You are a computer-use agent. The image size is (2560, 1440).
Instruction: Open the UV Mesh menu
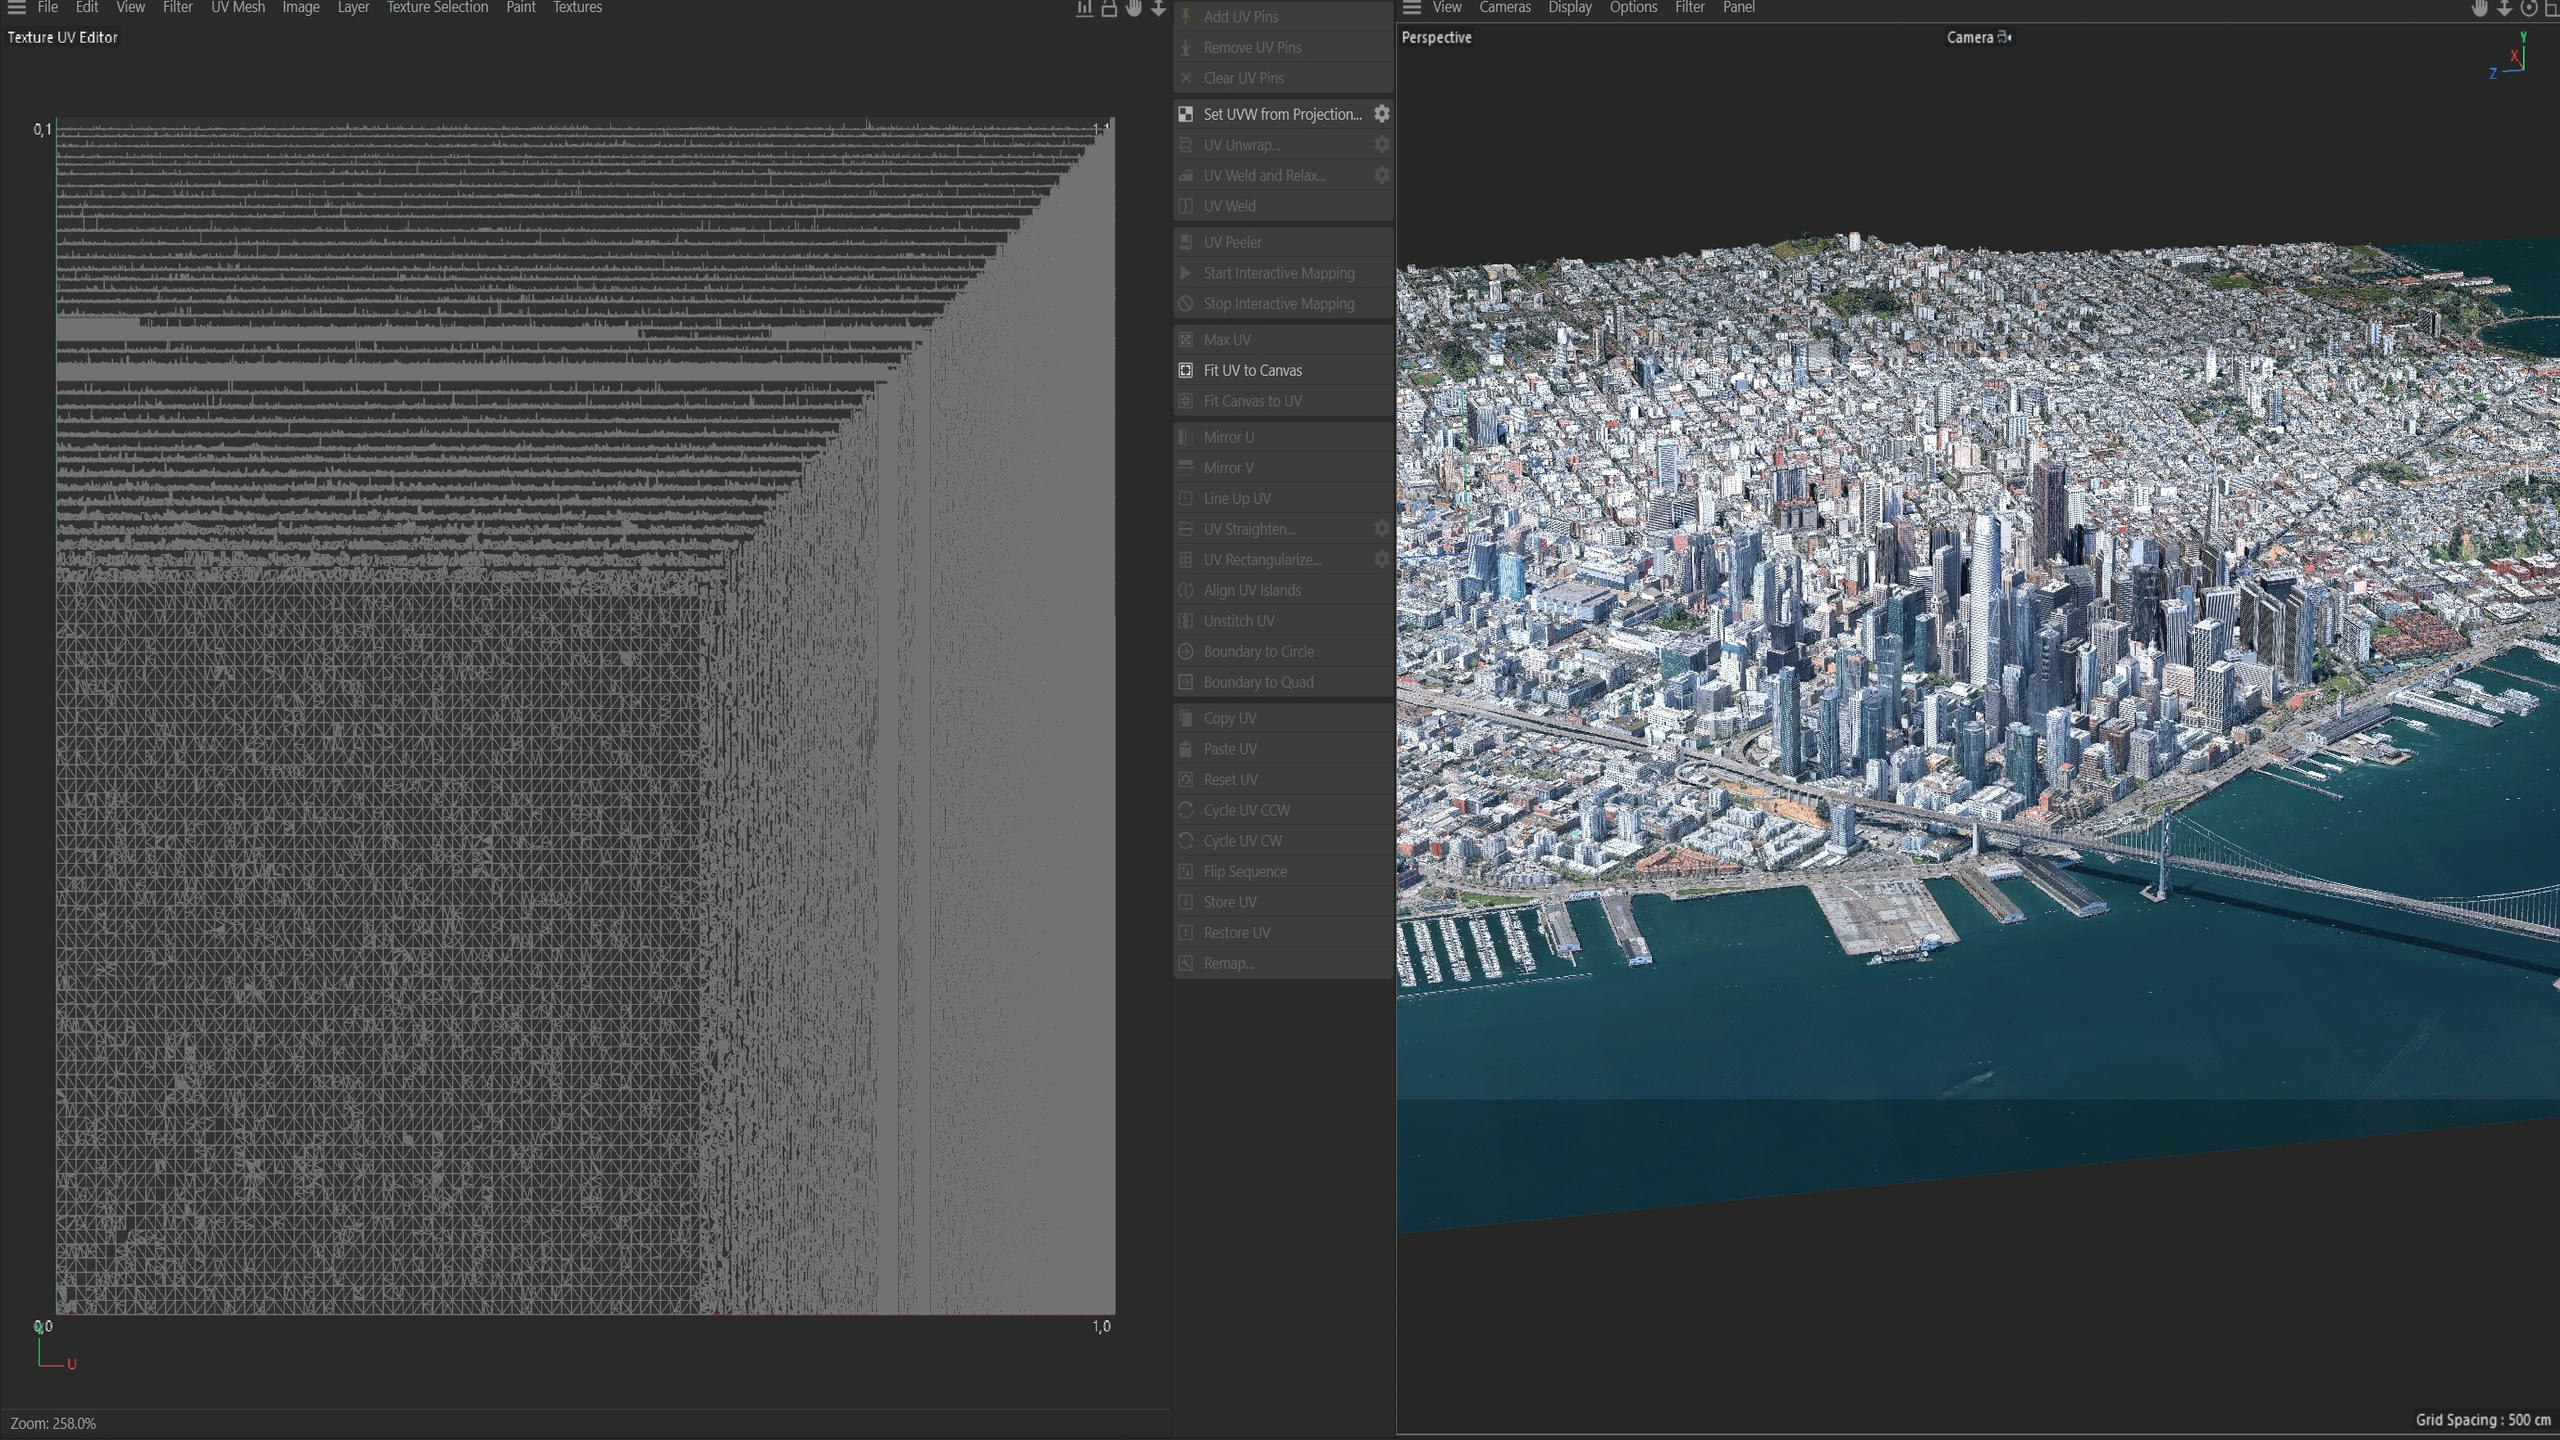tap(238, 8)
